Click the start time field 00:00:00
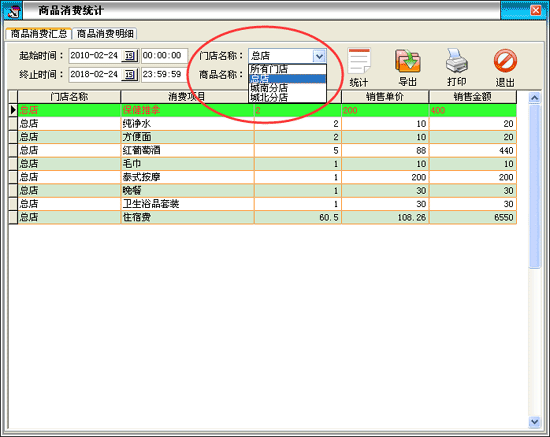The image size is (550, 437). pyautogui.click(x=164, y=55)
